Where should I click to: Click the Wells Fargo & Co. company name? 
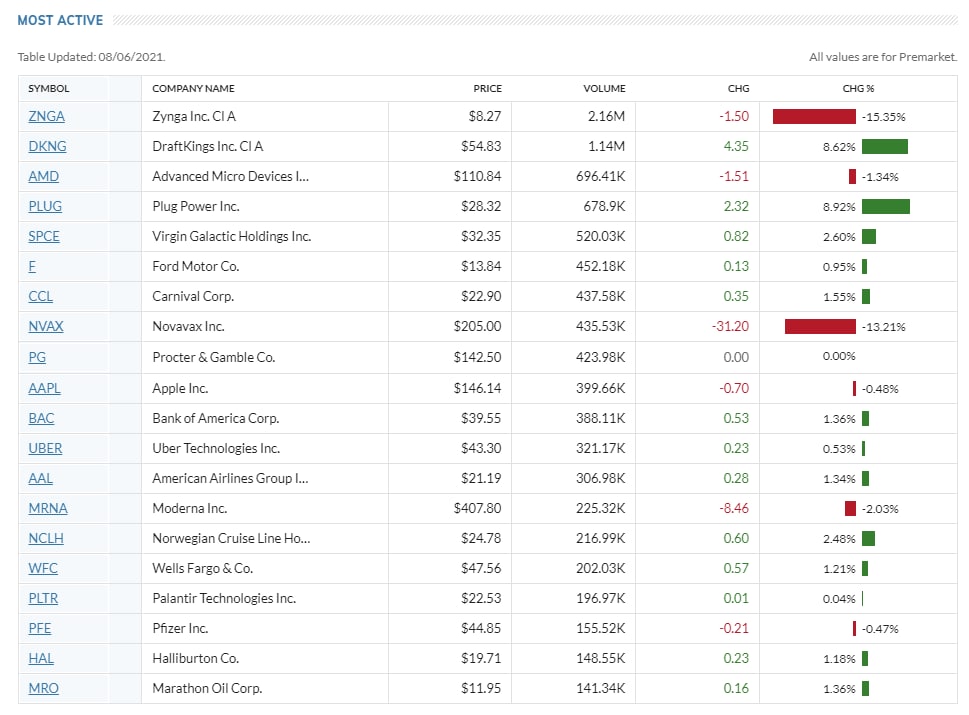(x=203, y=568)
